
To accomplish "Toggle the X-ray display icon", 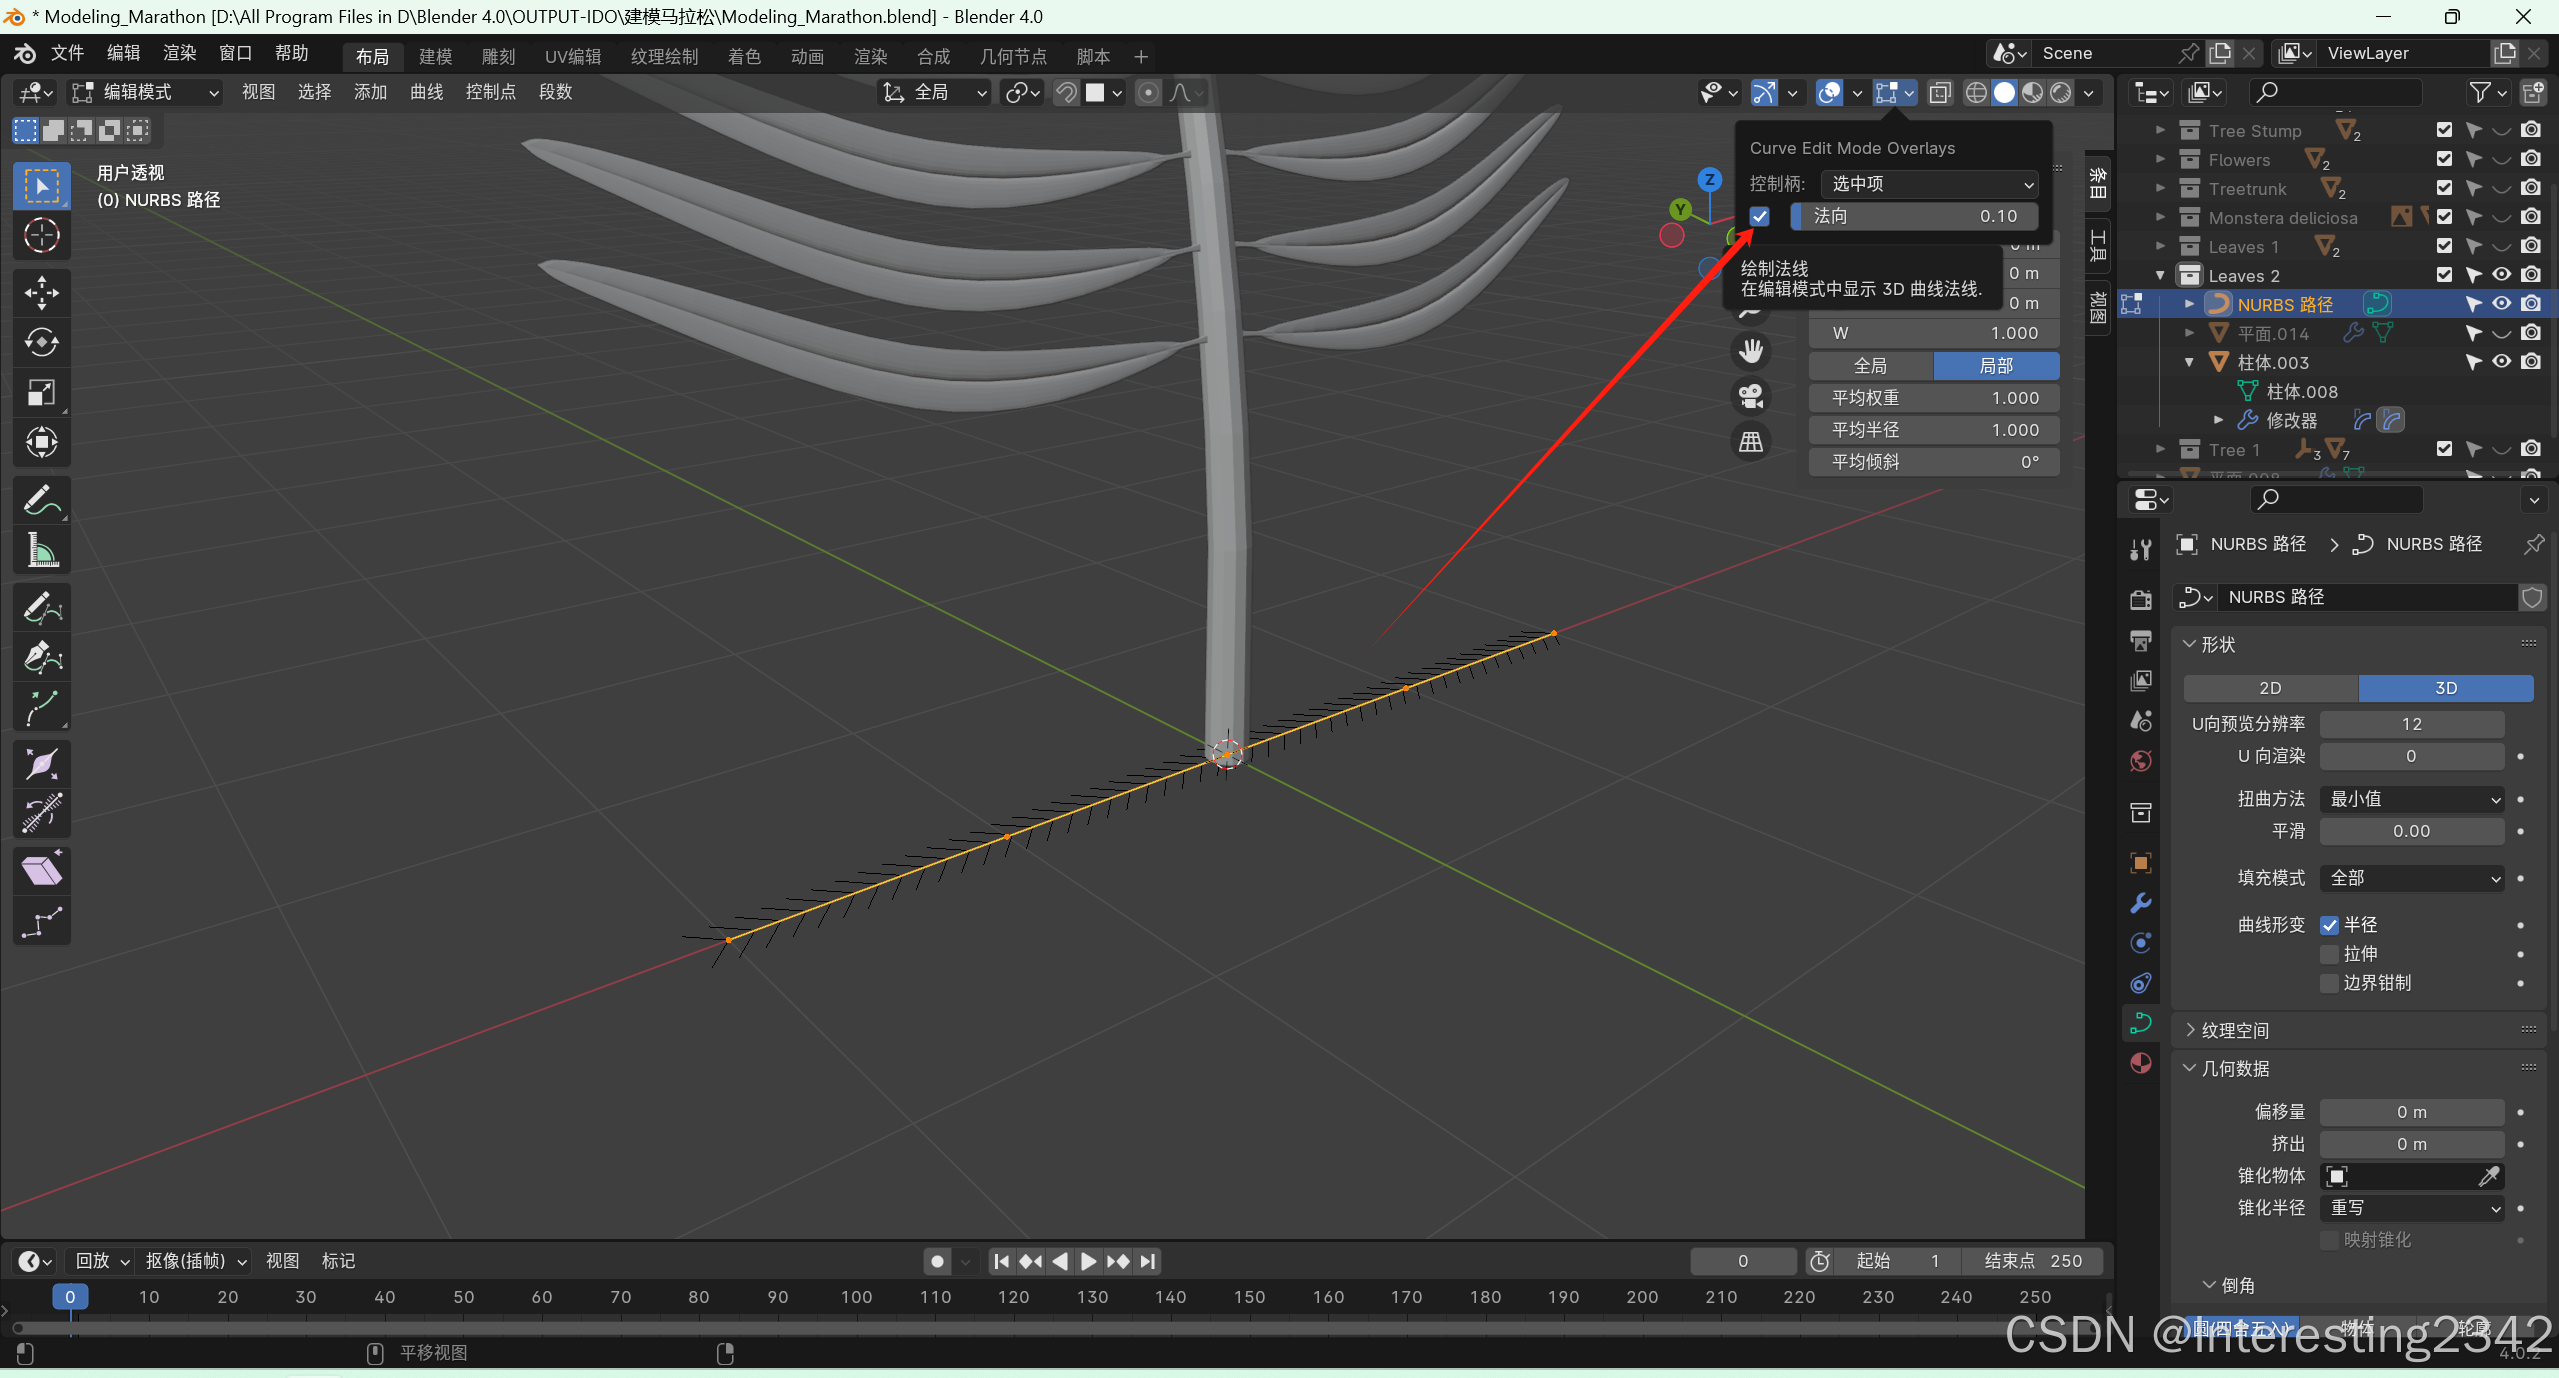I will pyautogui.click(x=1940, y=93).
